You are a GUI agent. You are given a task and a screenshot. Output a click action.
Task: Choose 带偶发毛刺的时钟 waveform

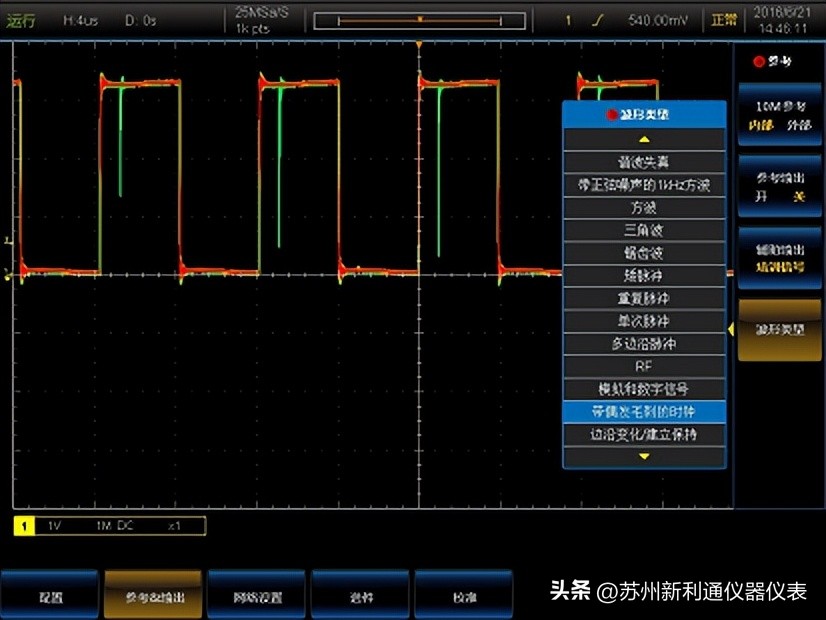click(644, 410)
